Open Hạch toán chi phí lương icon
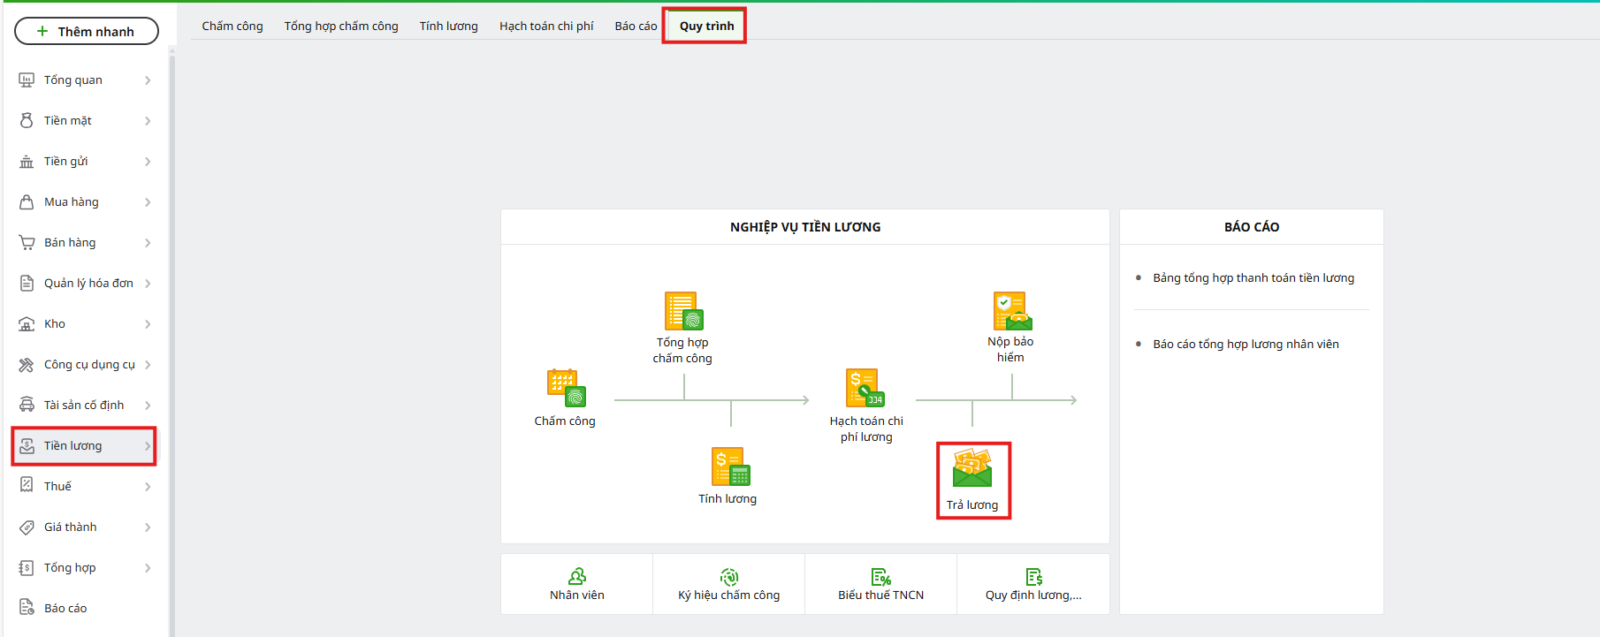1600x637 pixels. 865,388
